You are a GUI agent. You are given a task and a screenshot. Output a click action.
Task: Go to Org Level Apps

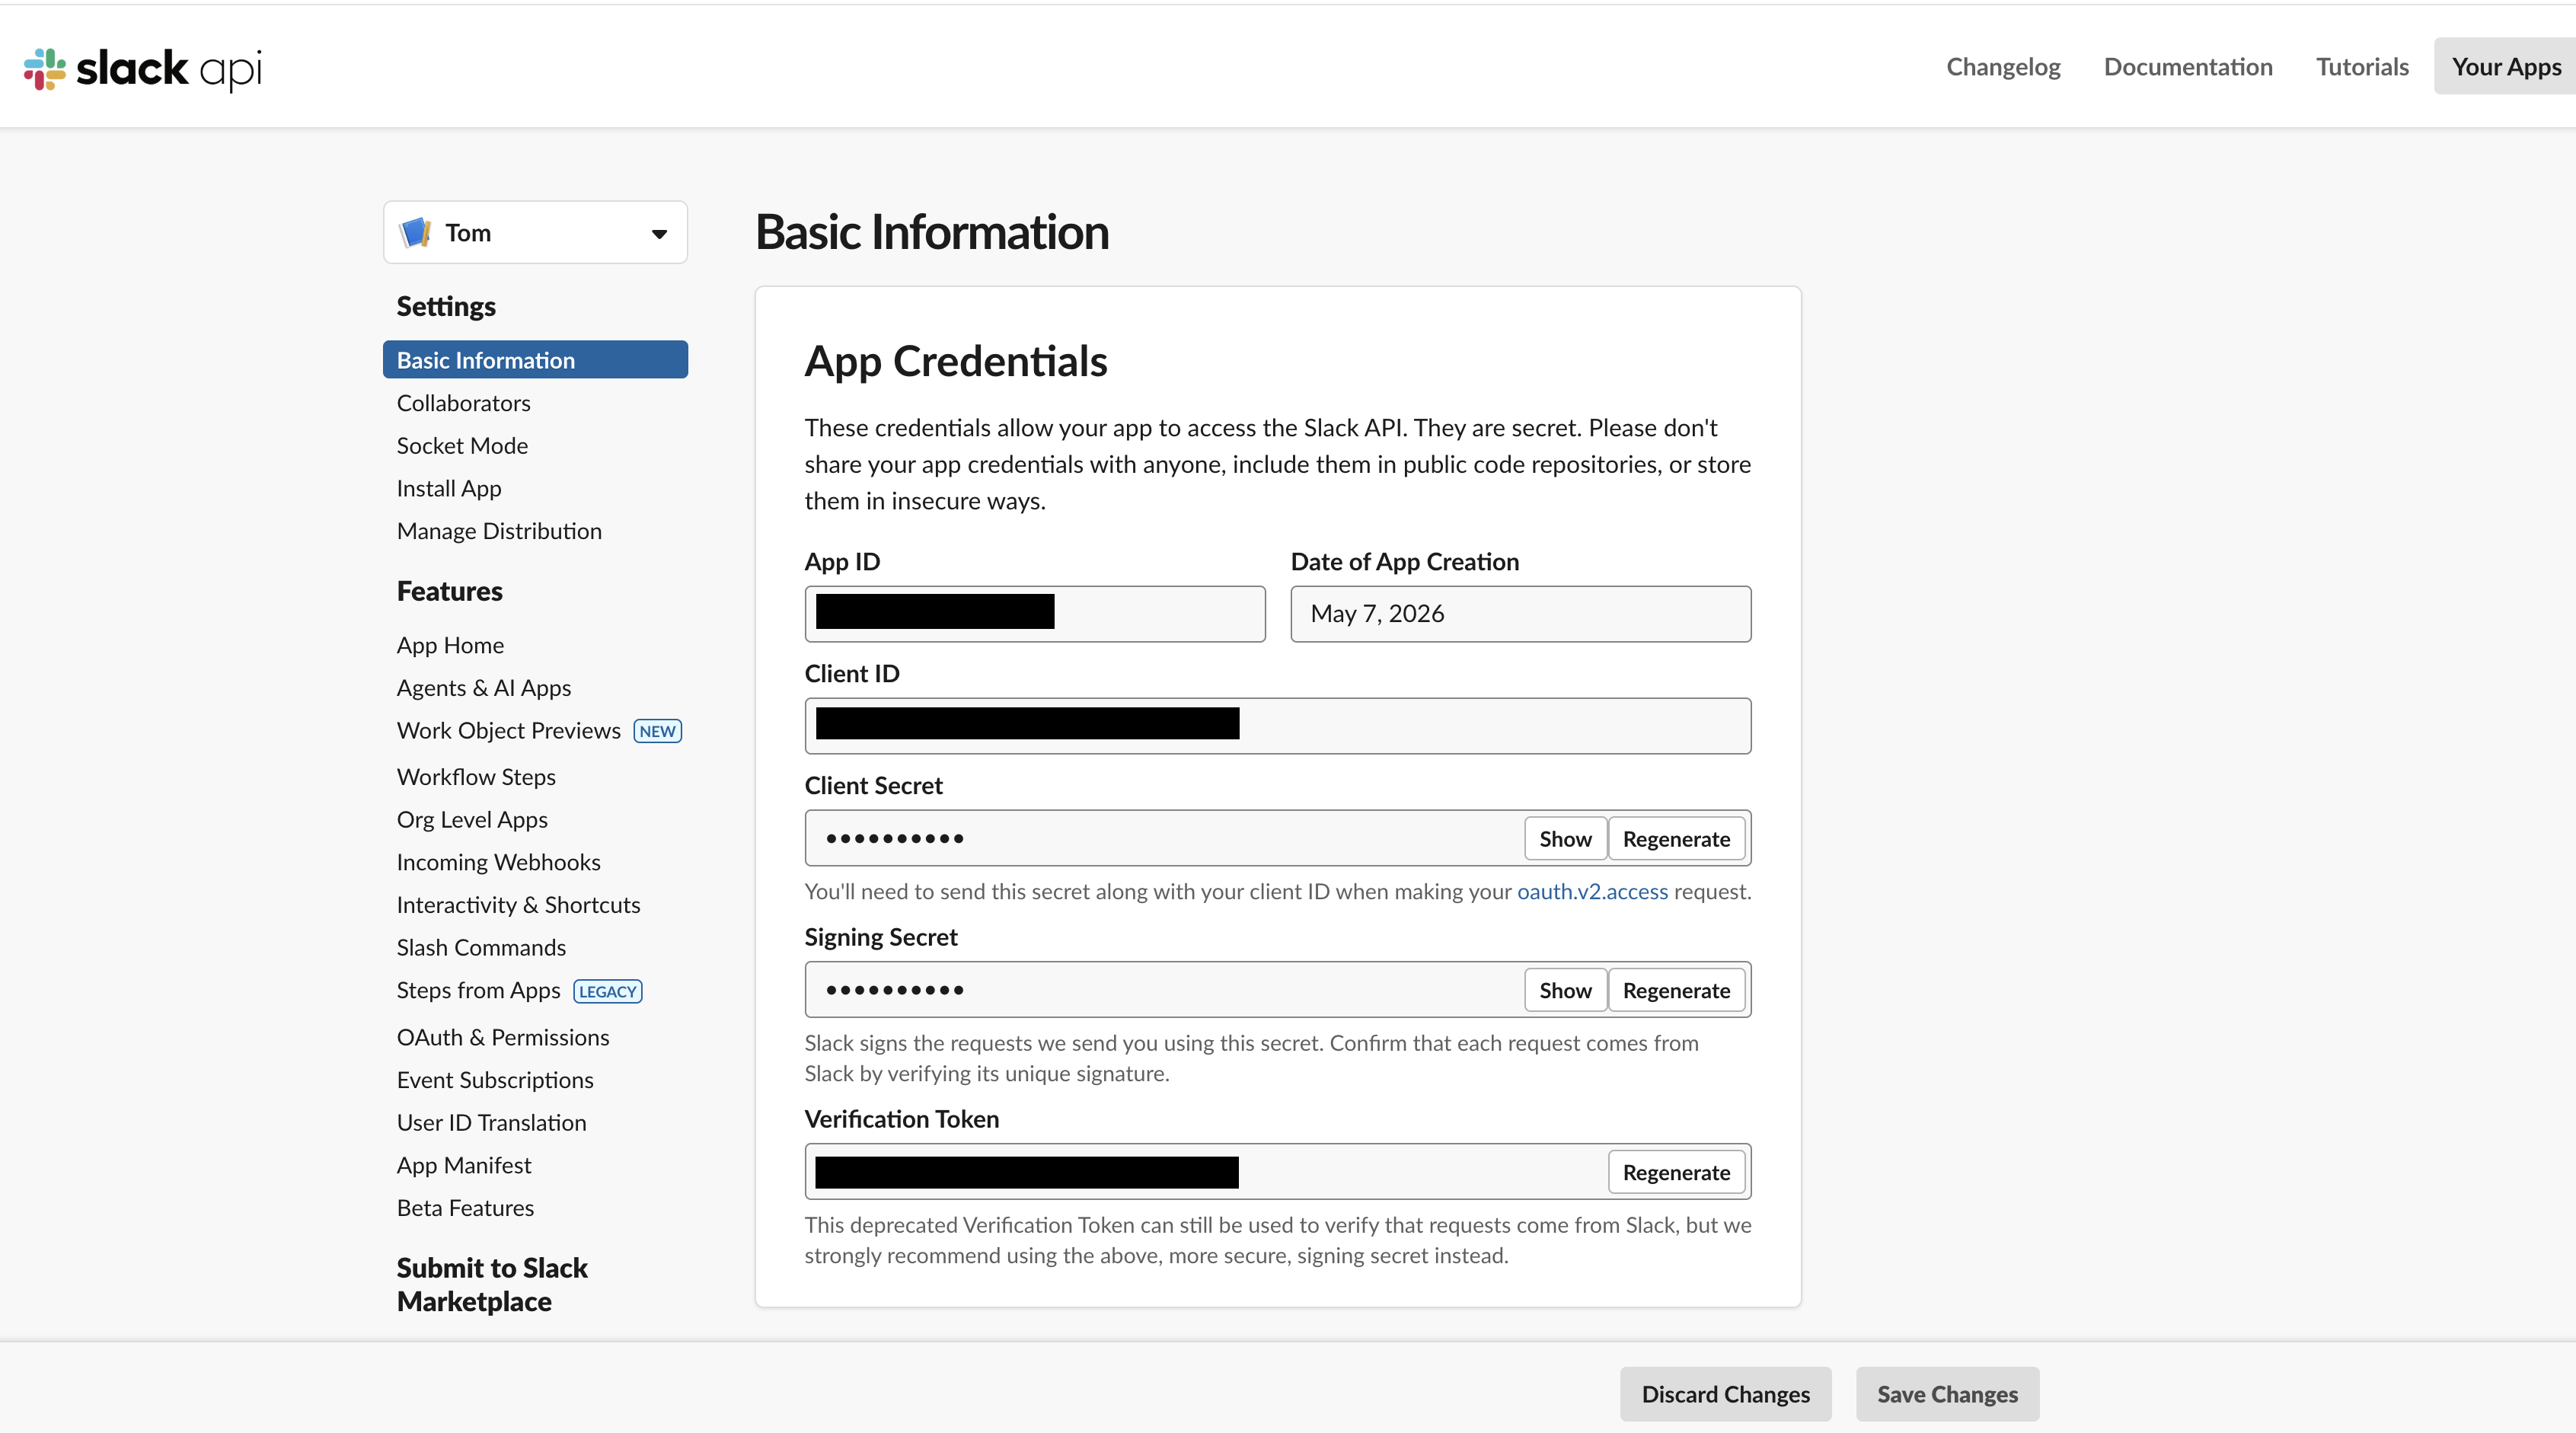point(472,820)
